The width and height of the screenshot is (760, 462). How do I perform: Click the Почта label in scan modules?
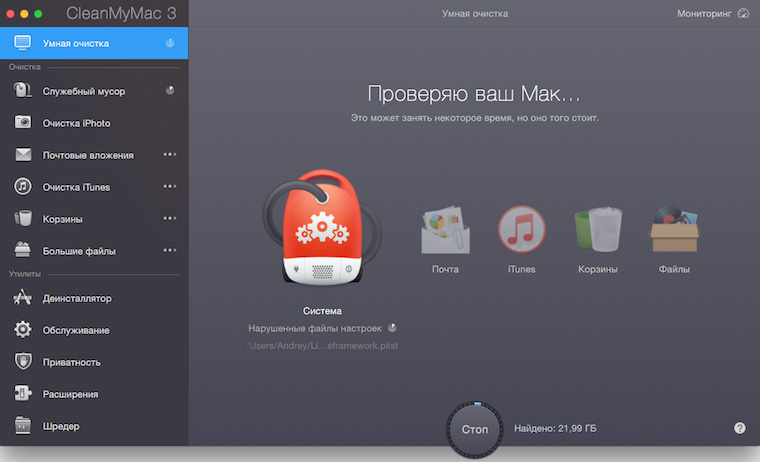click(445, 269)
